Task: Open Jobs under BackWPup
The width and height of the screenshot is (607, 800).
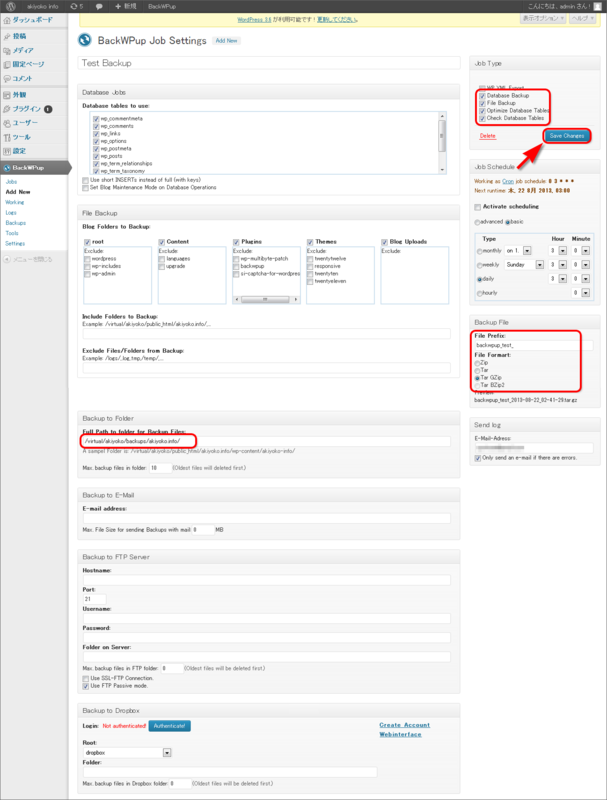Action: (11, 182)
